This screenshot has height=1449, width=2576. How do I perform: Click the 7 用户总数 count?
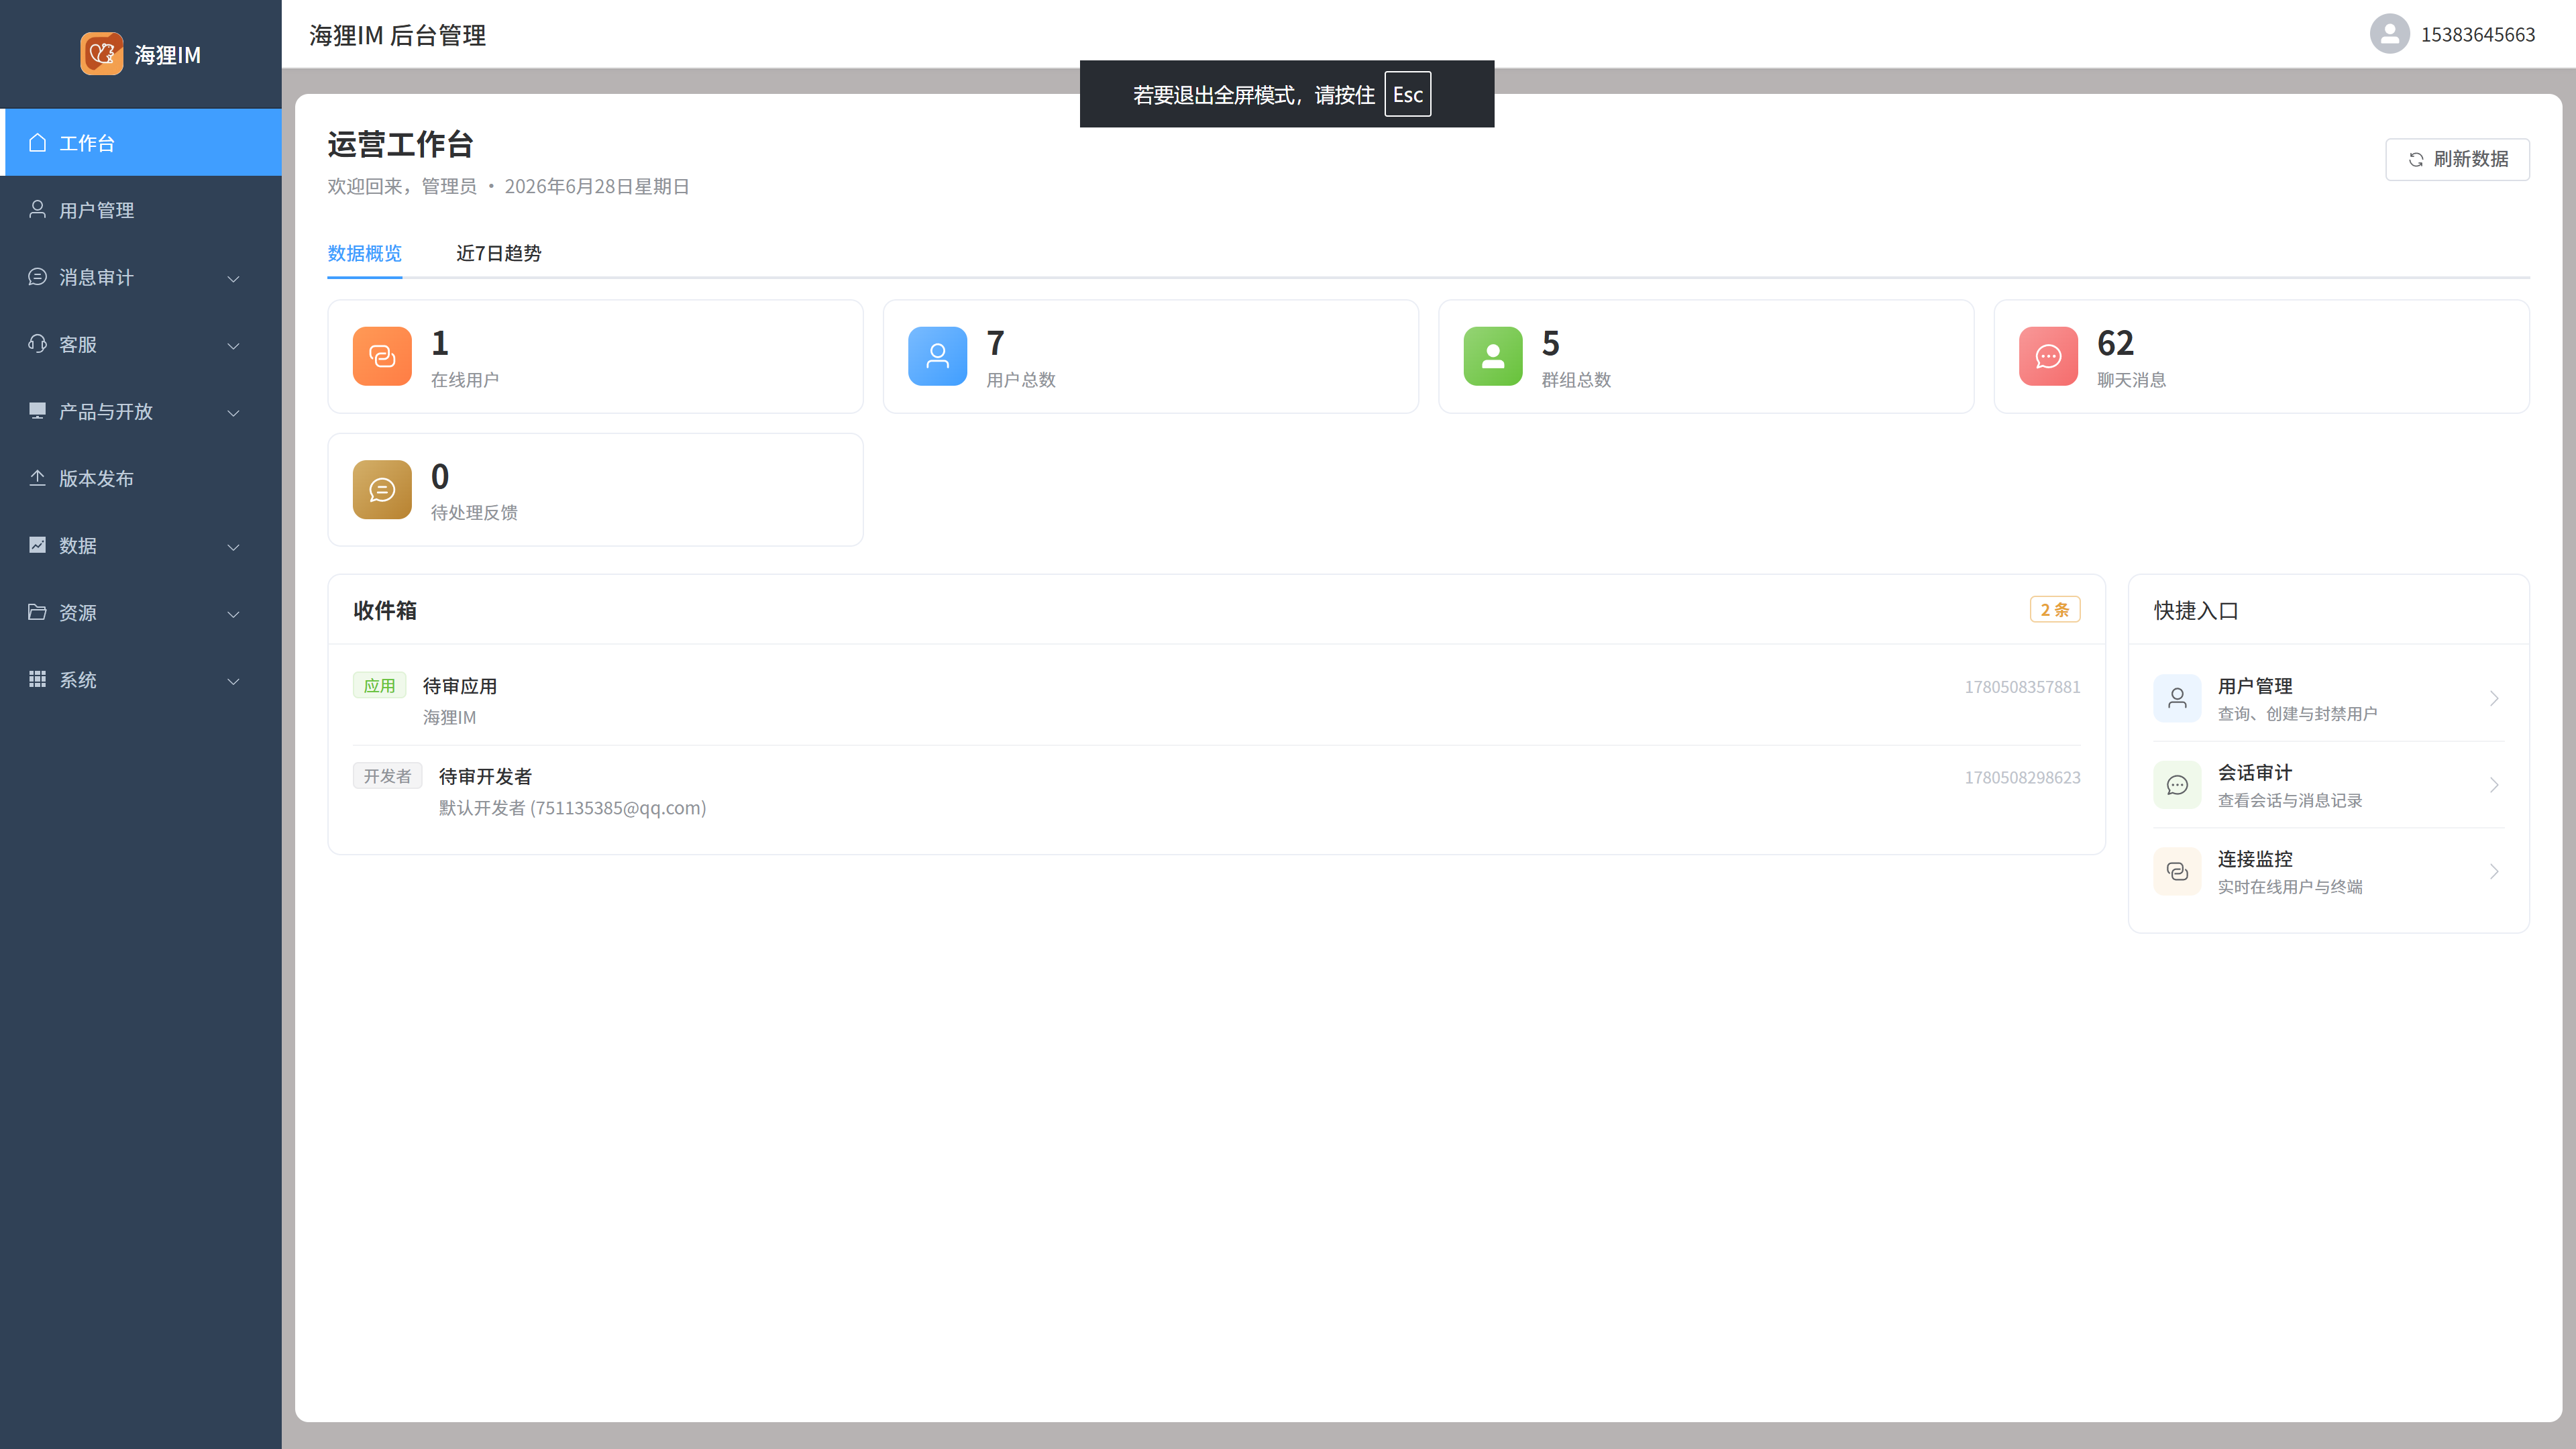coord(995,343)
